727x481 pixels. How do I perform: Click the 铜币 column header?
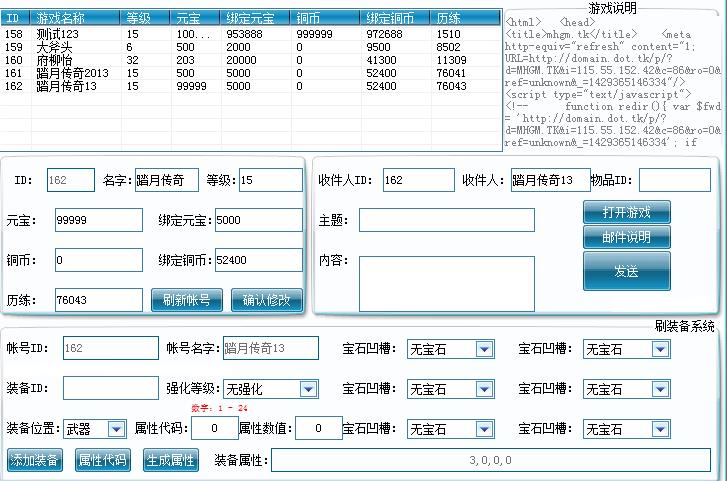click(x=326, y=18)
